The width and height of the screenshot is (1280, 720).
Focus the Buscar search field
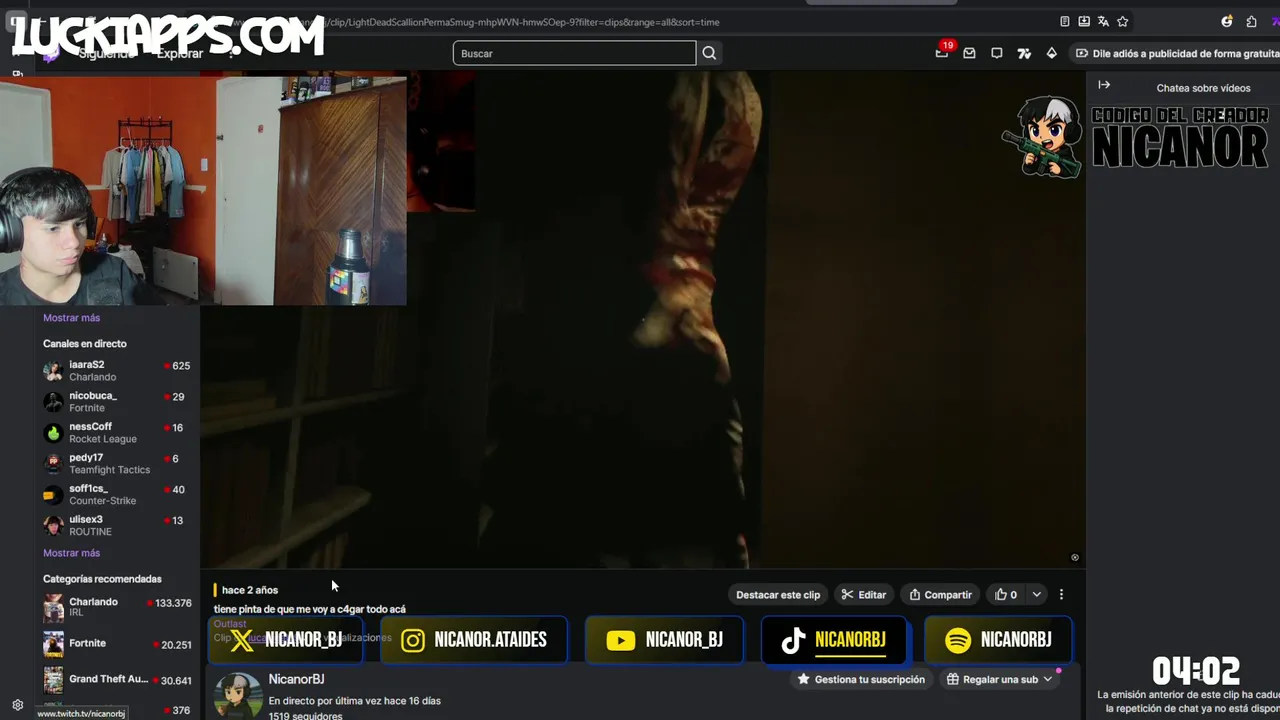[574, 53]
